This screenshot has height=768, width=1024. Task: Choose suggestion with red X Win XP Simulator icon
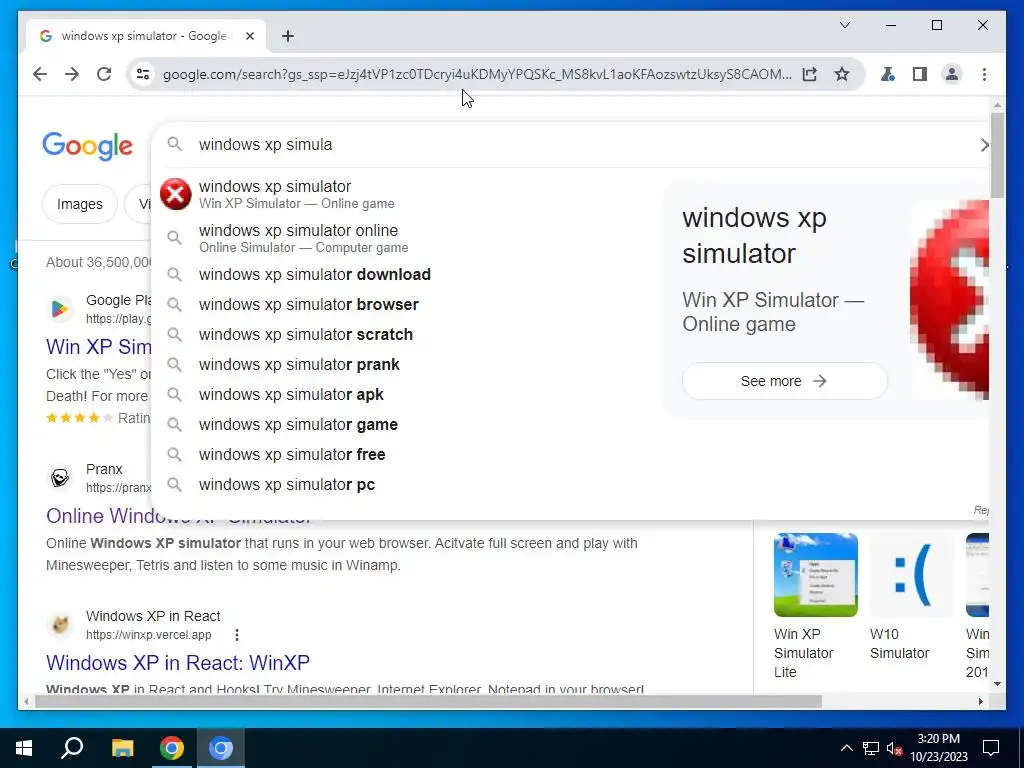(x=405, y=195)
